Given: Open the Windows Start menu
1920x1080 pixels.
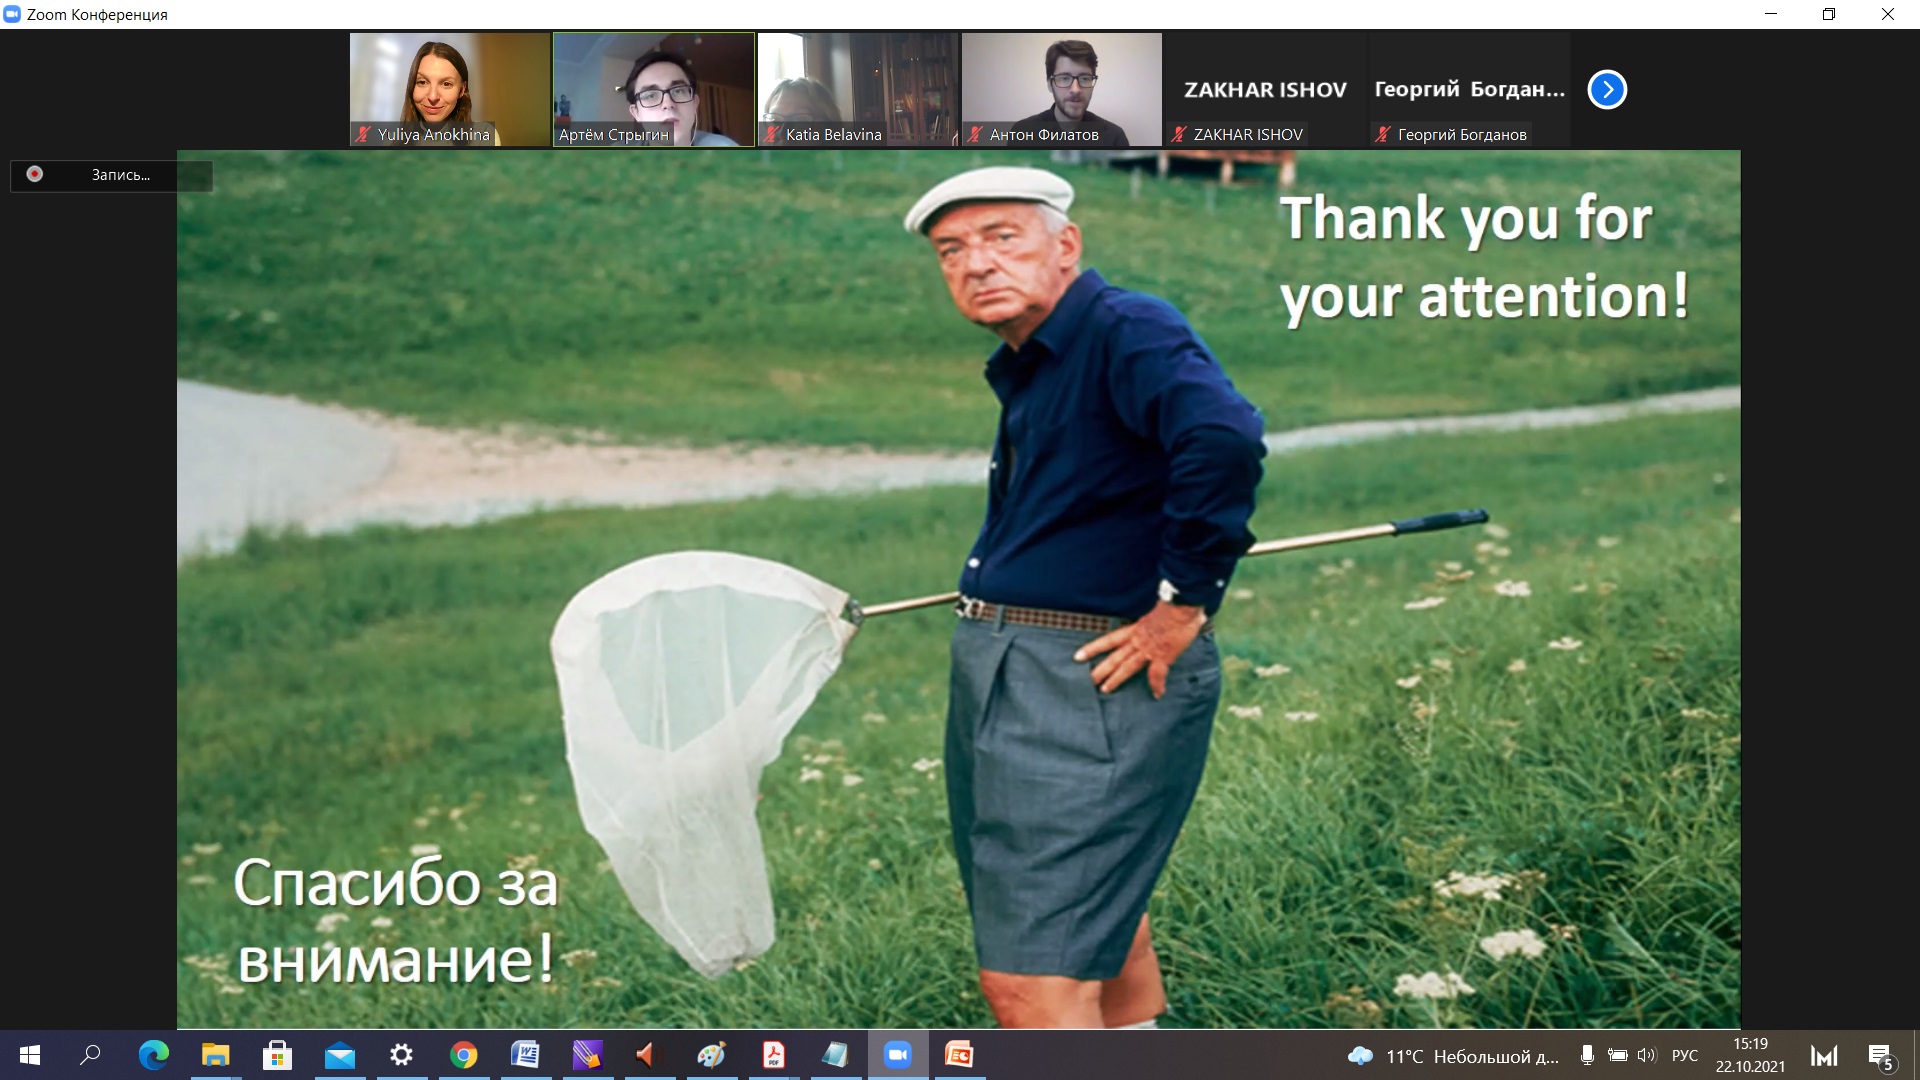Looking at the screenshot, I should (30, 1055).
